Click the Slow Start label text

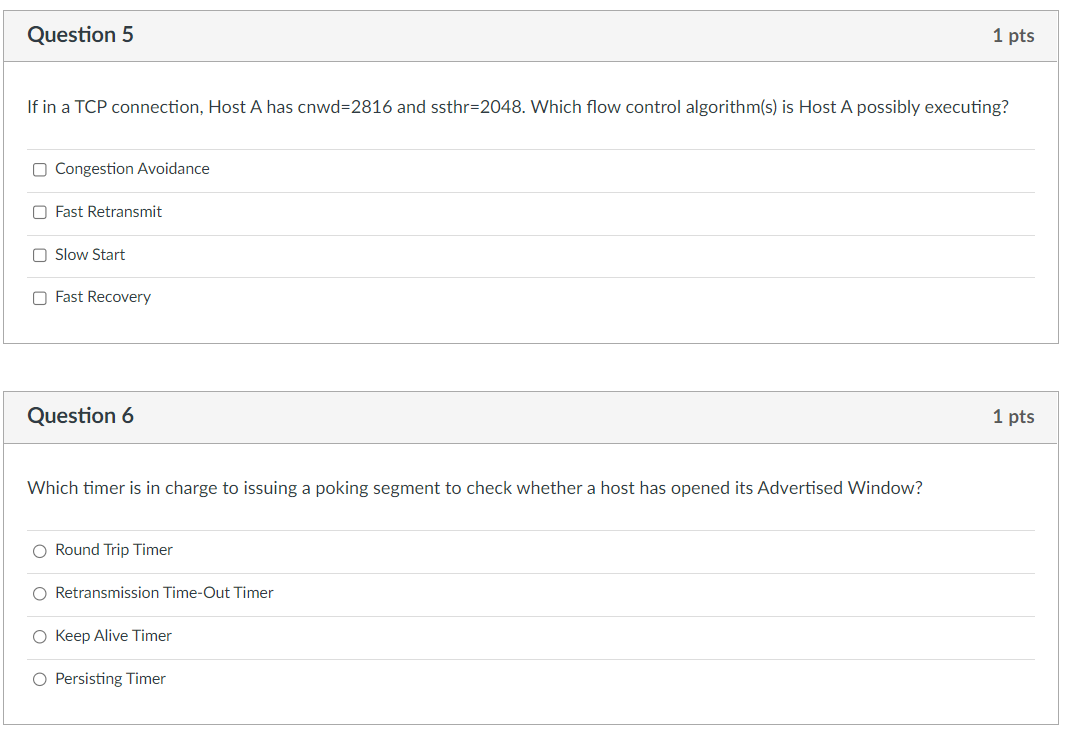(x=90, y=255)
